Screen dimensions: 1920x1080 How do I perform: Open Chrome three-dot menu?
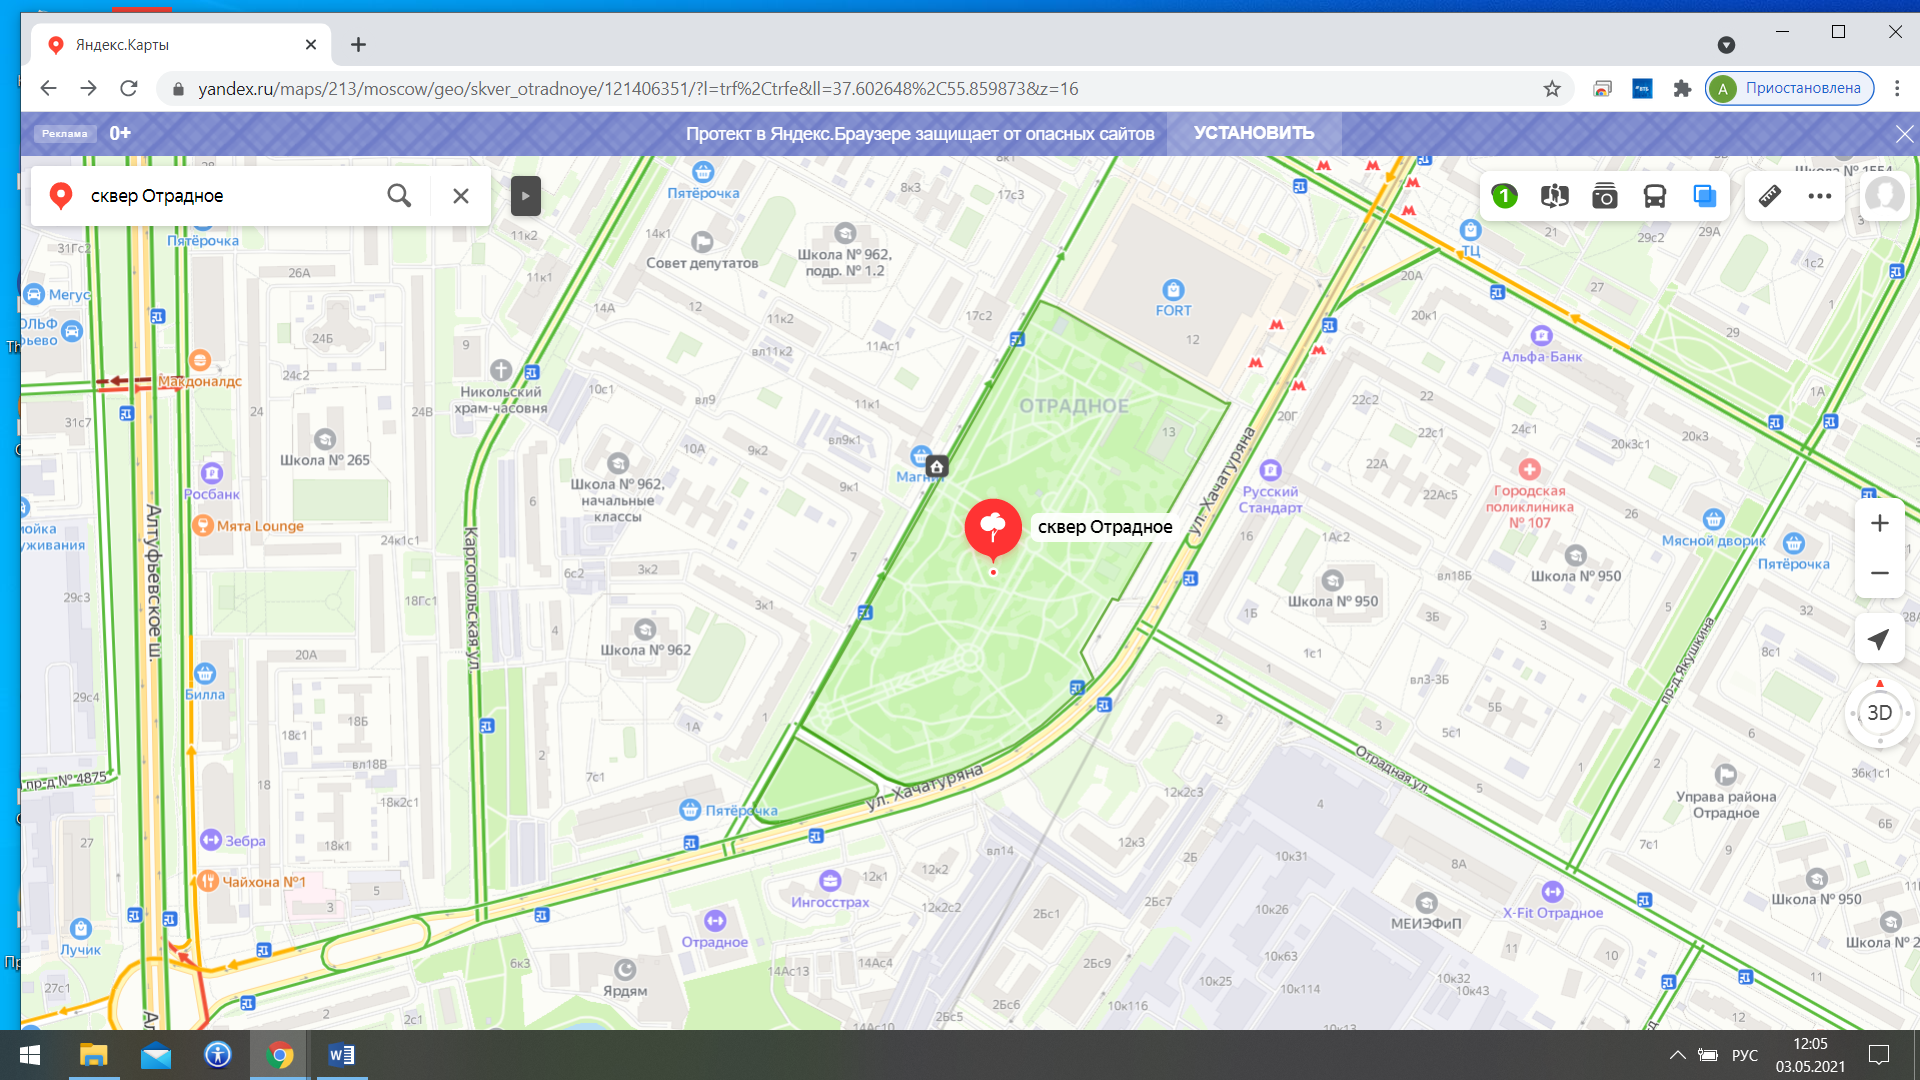coord(1896,88)
